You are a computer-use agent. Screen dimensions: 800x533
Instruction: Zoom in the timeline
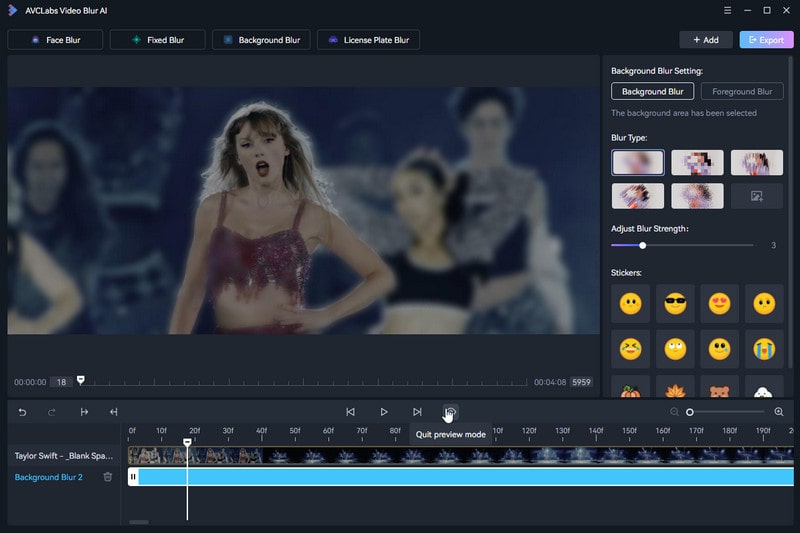tap(779, 412)
